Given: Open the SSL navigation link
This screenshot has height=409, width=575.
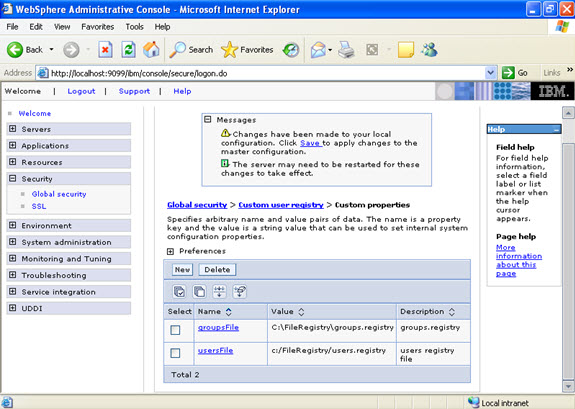Looking at the screenshot, I should [x=39, y=206].
